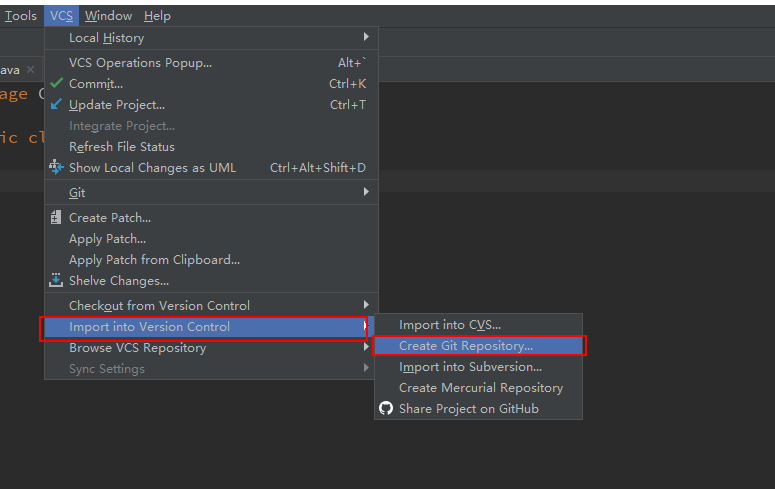Screen dimensions: 775x489
Task: Choose Import into Subversion
Action: (x=470, y=367)
